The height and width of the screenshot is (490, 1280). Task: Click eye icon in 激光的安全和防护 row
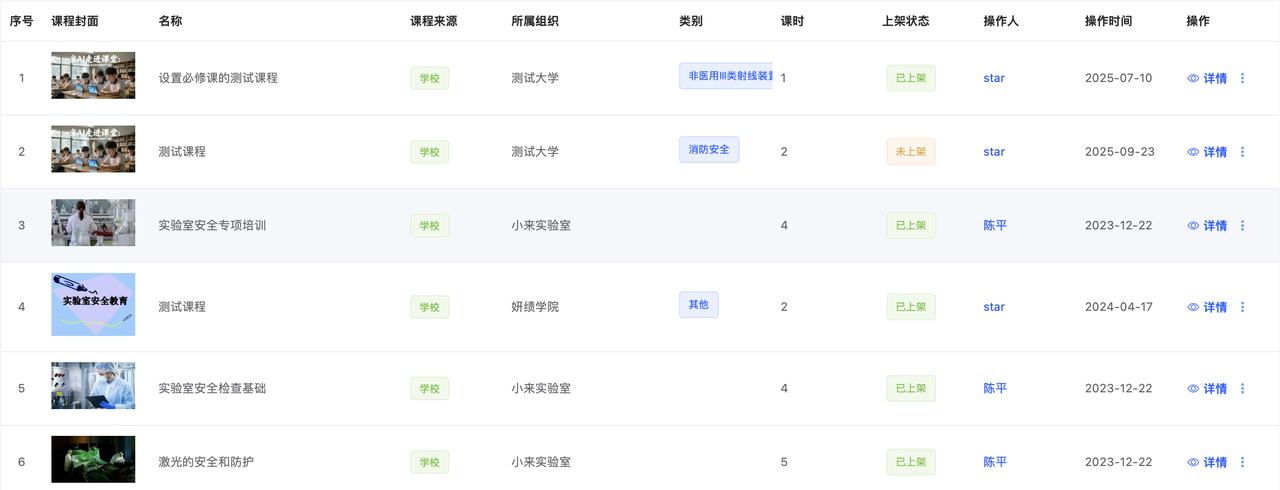point(1193,462)
